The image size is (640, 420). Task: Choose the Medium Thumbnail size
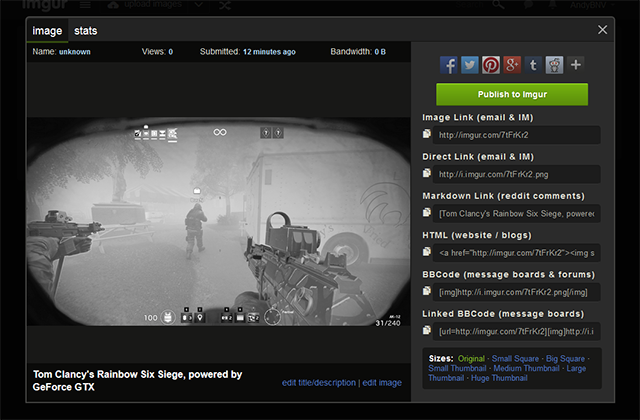(x=527, y=368)
